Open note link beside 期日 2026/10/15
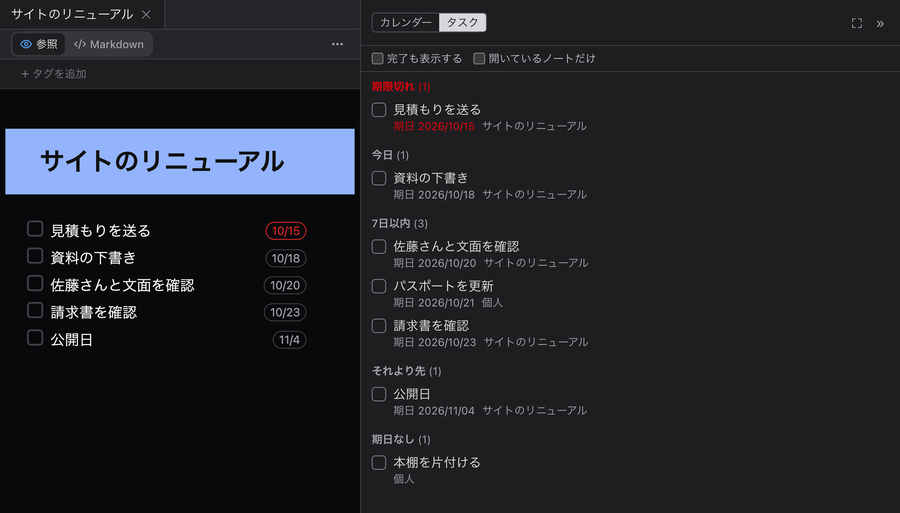This screenshot has width=900, height=513. (534, 126)
